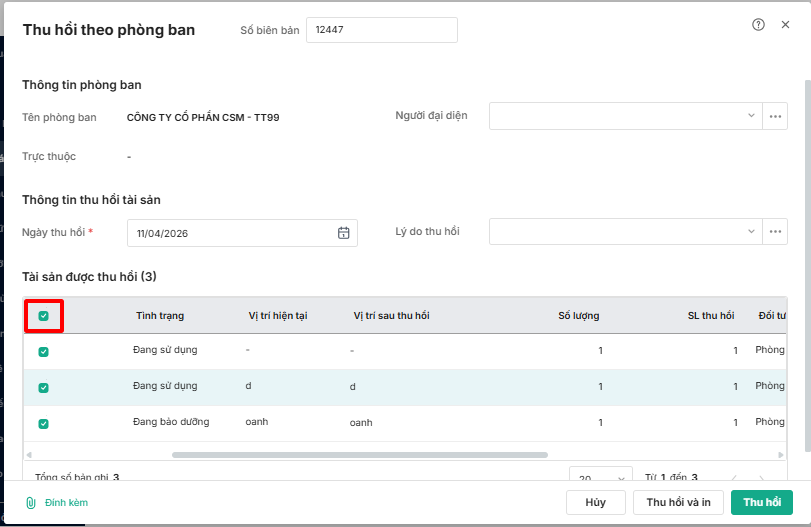Click the Tình trạng column header

tap(160, 316)
